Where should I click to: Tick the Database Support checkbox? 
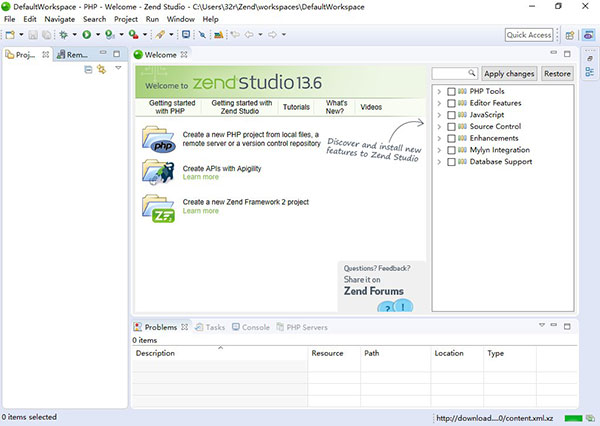tap(452, 162)
